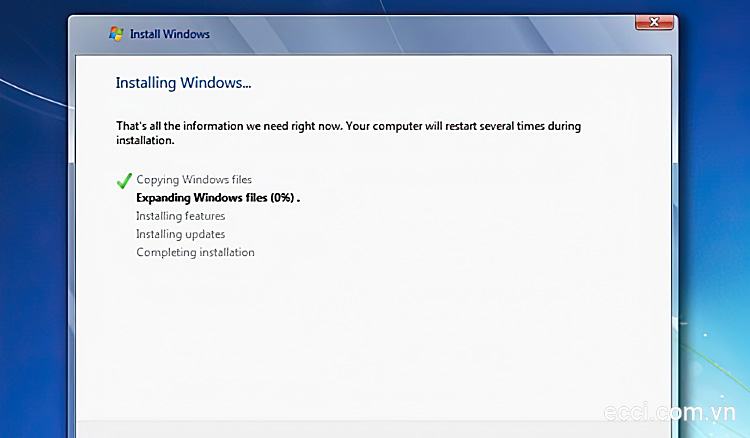The image size is (750, 438).
Task: Click the desktop wallpaper above the watermark
Action: coord(715,287)
